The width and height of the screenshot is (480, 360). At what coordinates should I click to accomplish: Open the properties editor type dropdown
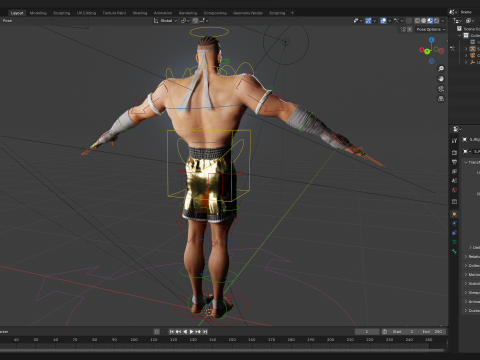click(456, 129)
